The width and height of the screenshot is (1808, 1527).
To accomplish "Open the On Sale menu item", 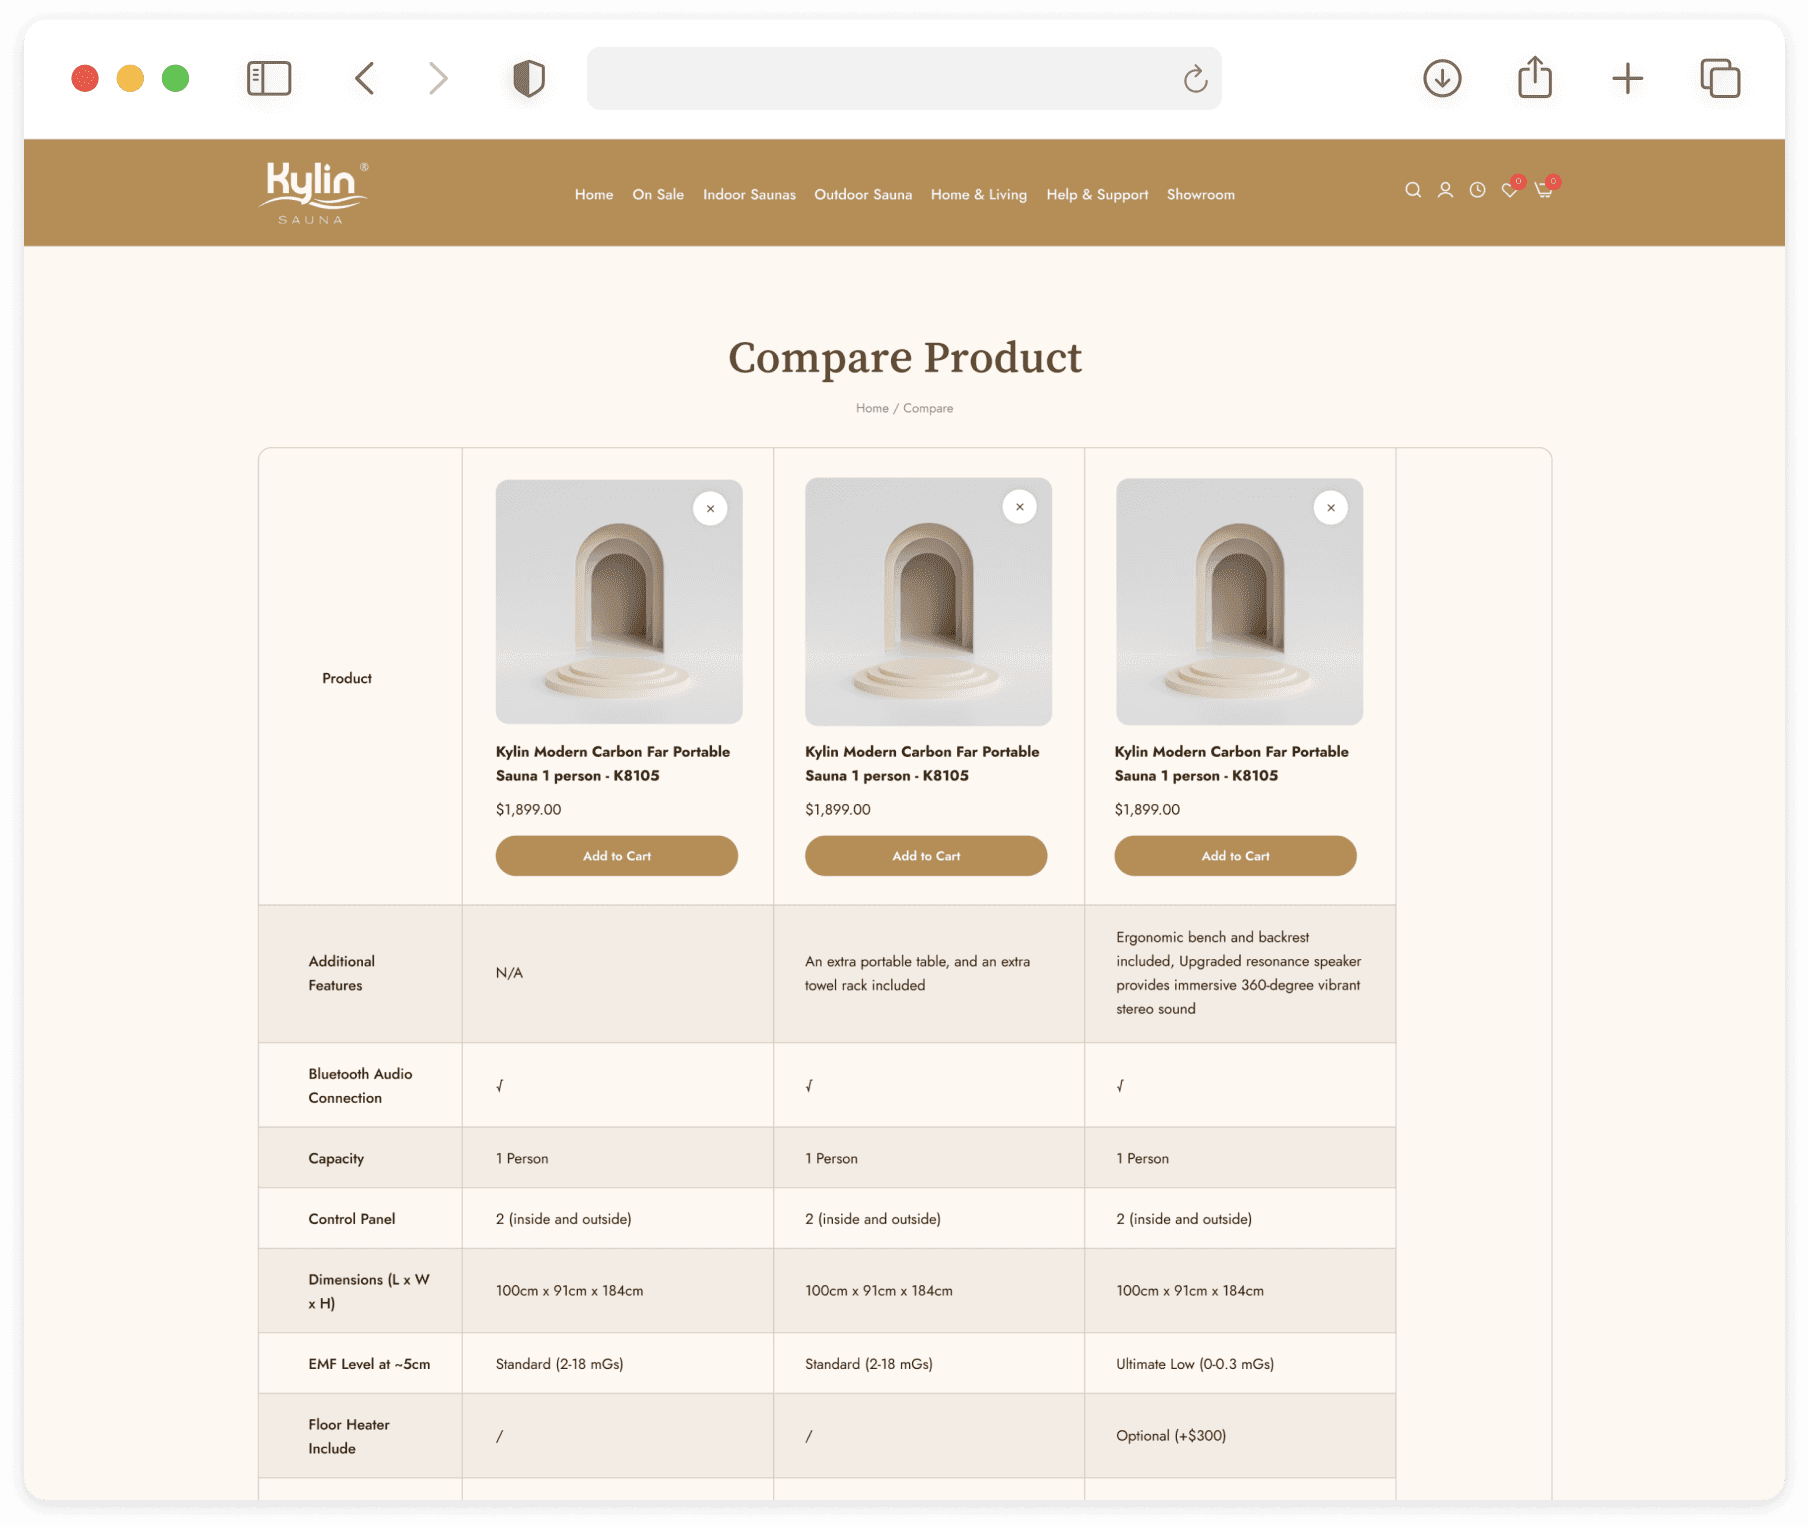I will point(658,194).
